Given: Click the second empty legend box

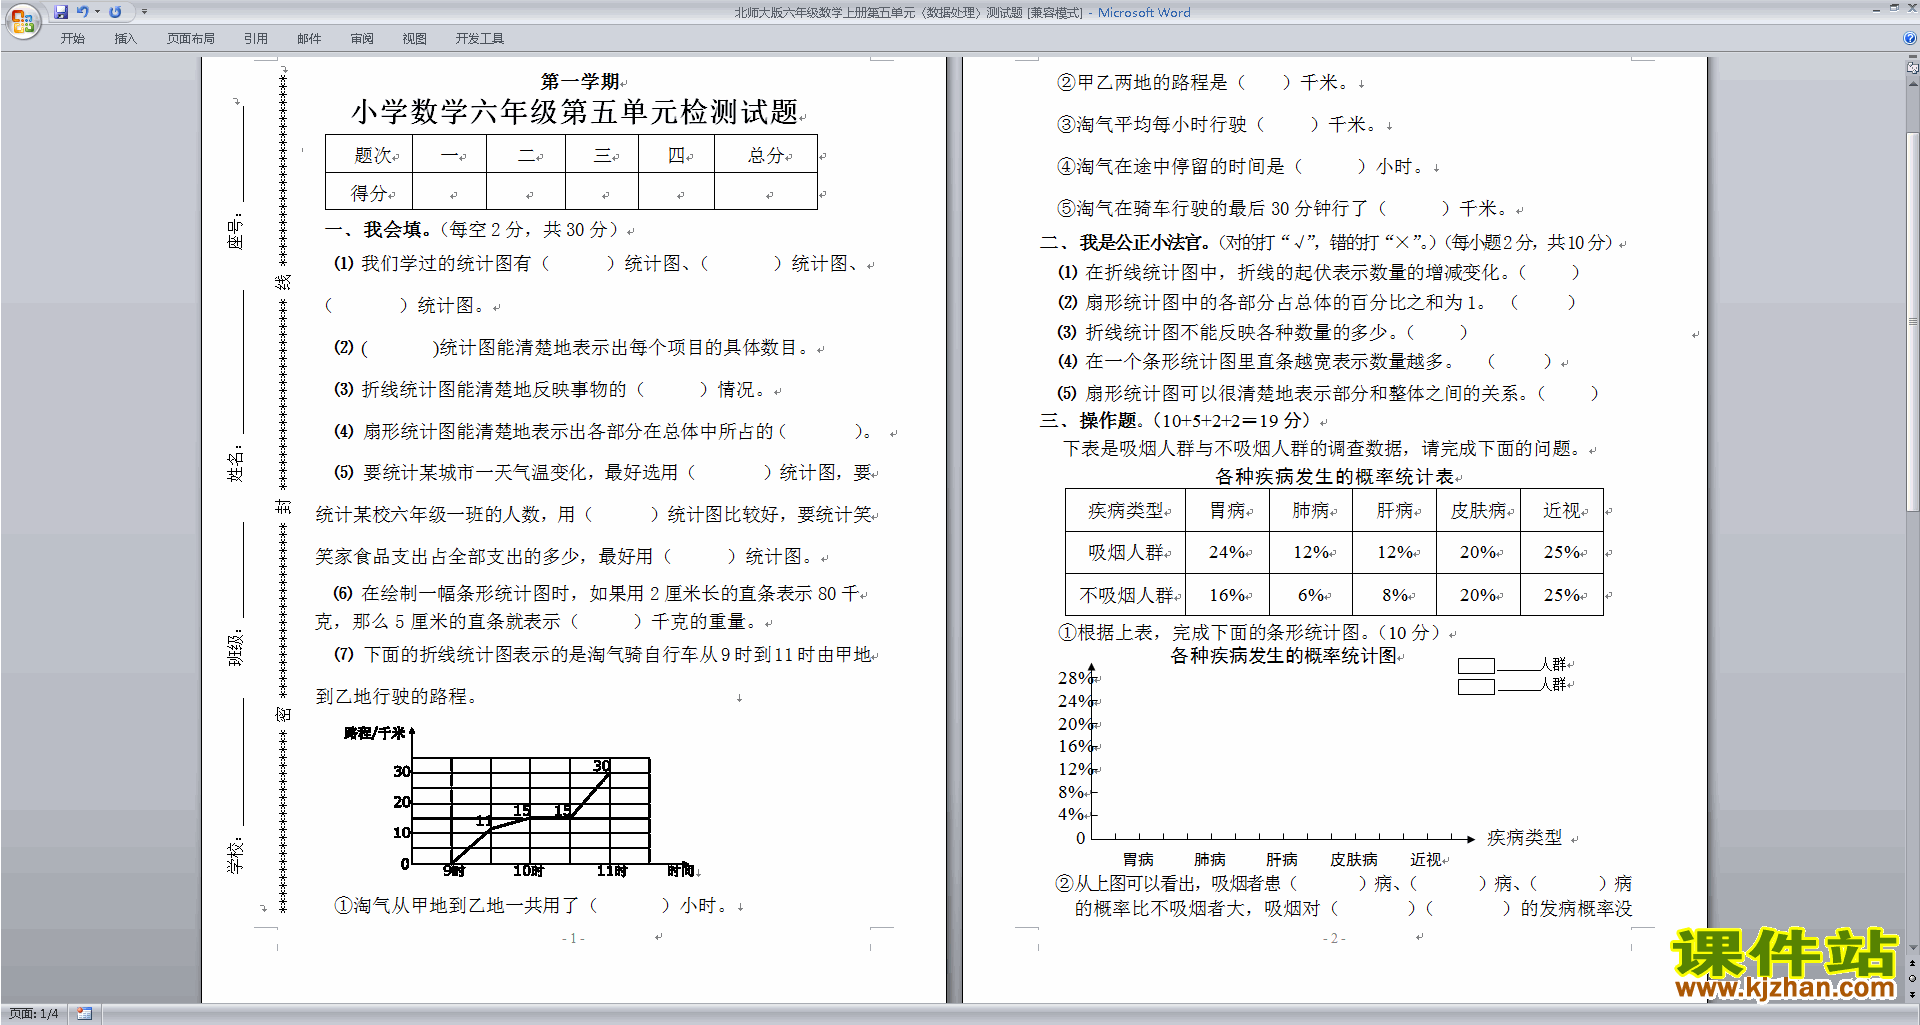Looking at the screenshot, I should coord(1476,687).
